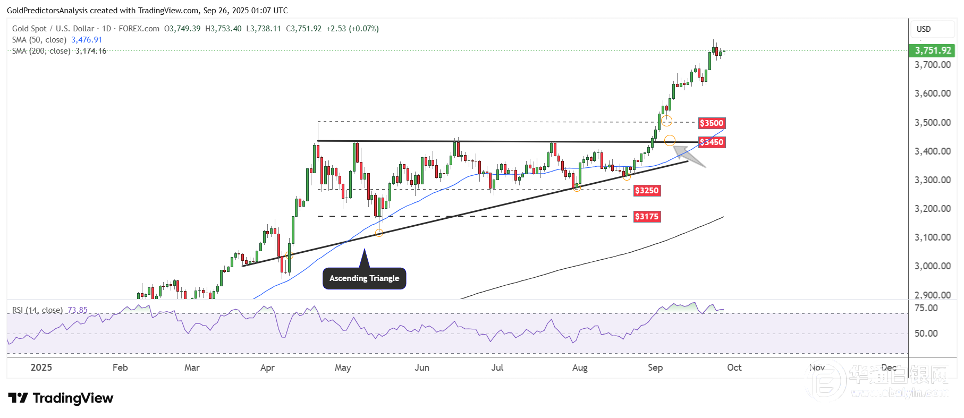The image size is (964, 418).
Task: Click the red $3250 price tag
Action: pyautogui.click(x=645, y=189)
